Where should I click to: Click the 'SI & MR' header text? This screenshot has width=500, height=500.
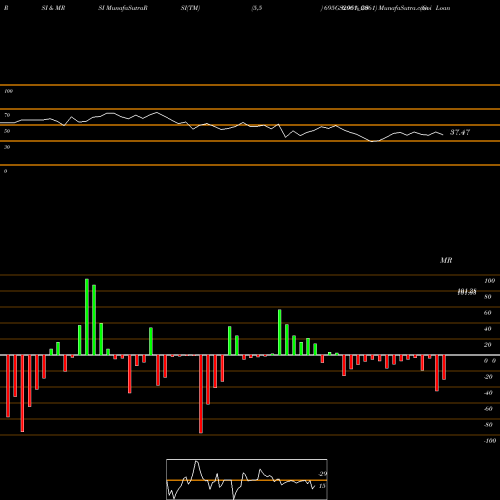(x=53, y=8)
